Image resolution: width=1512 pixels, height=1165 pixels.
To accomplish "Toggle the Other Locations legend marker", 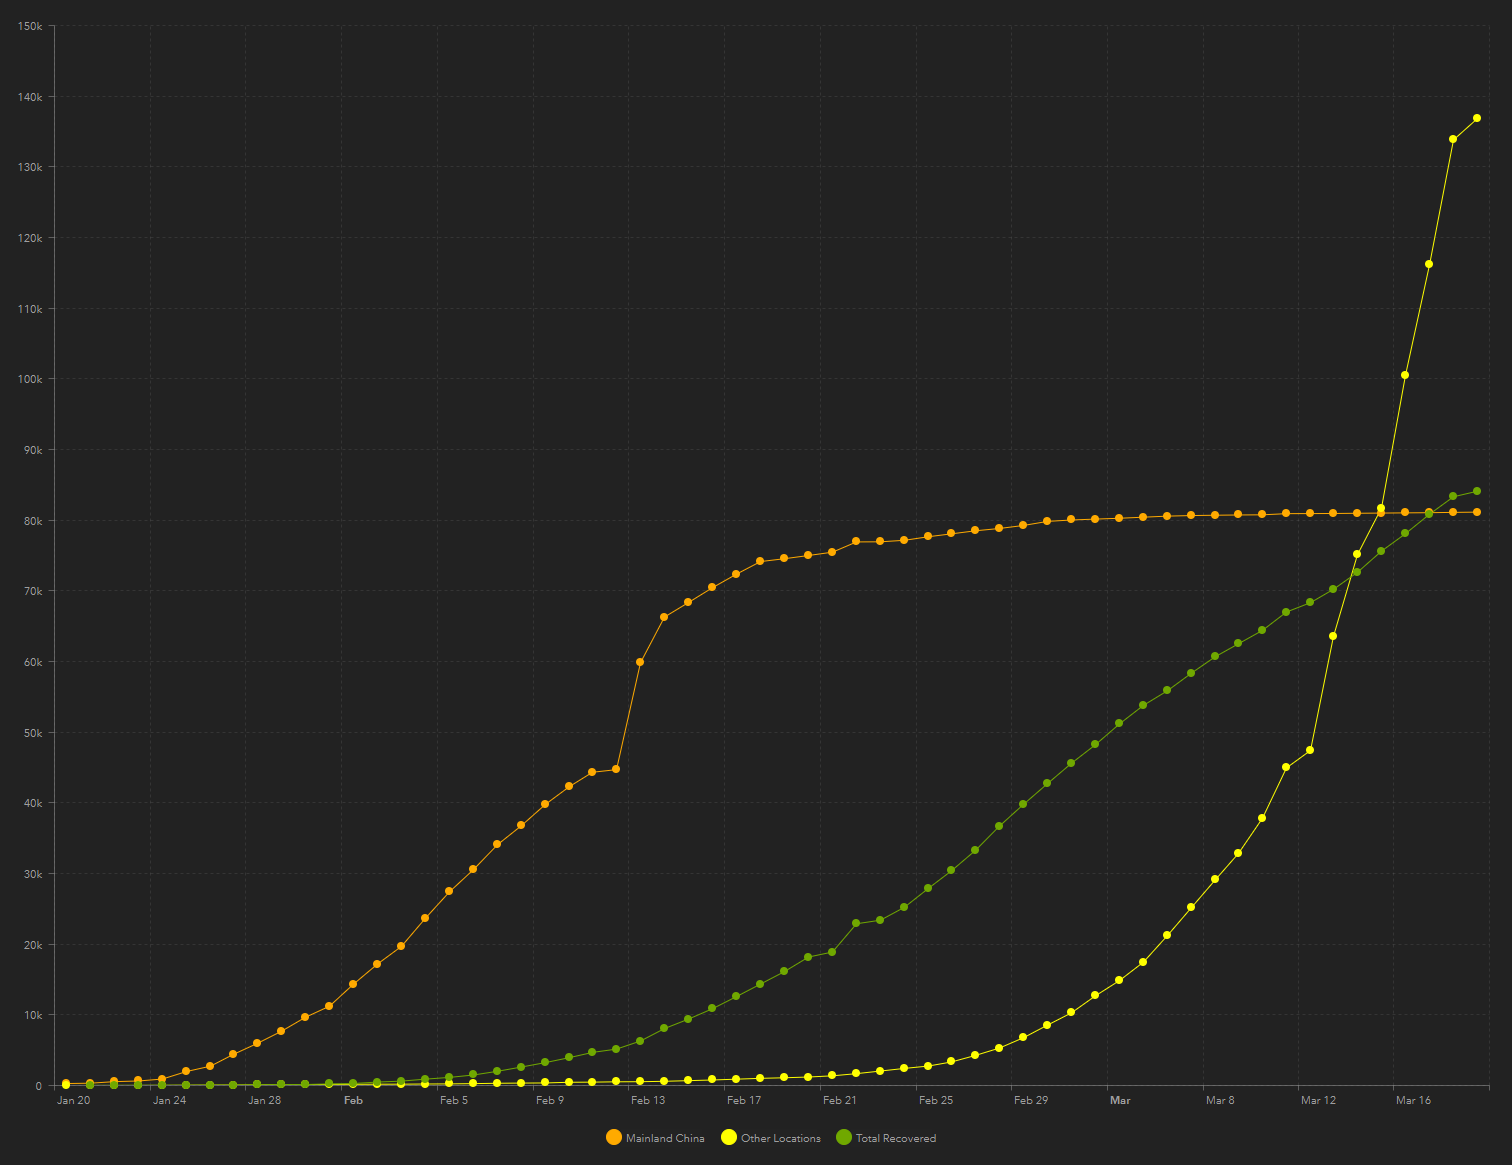I will (729, 1137).
